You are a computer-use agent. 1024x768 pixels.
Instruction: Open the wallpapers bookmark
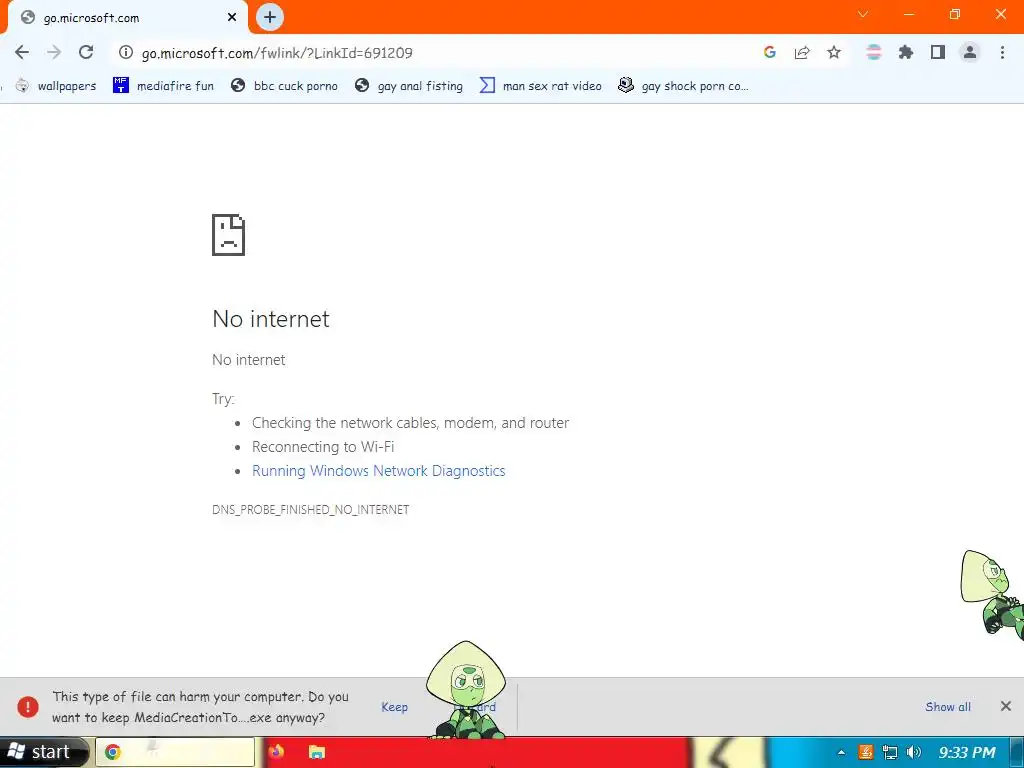(56, 86)
